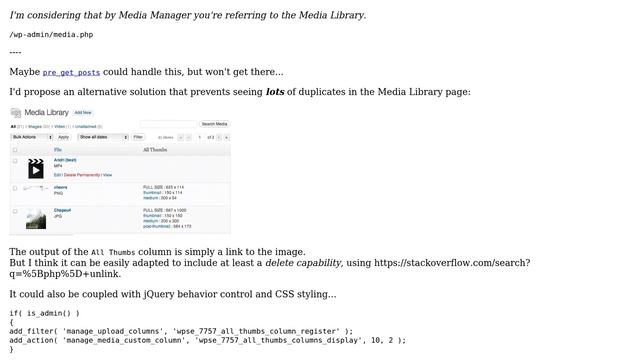Go to the next page arrow
The width and height of the screenshot is (640, 360).
[x=219, y=138]
